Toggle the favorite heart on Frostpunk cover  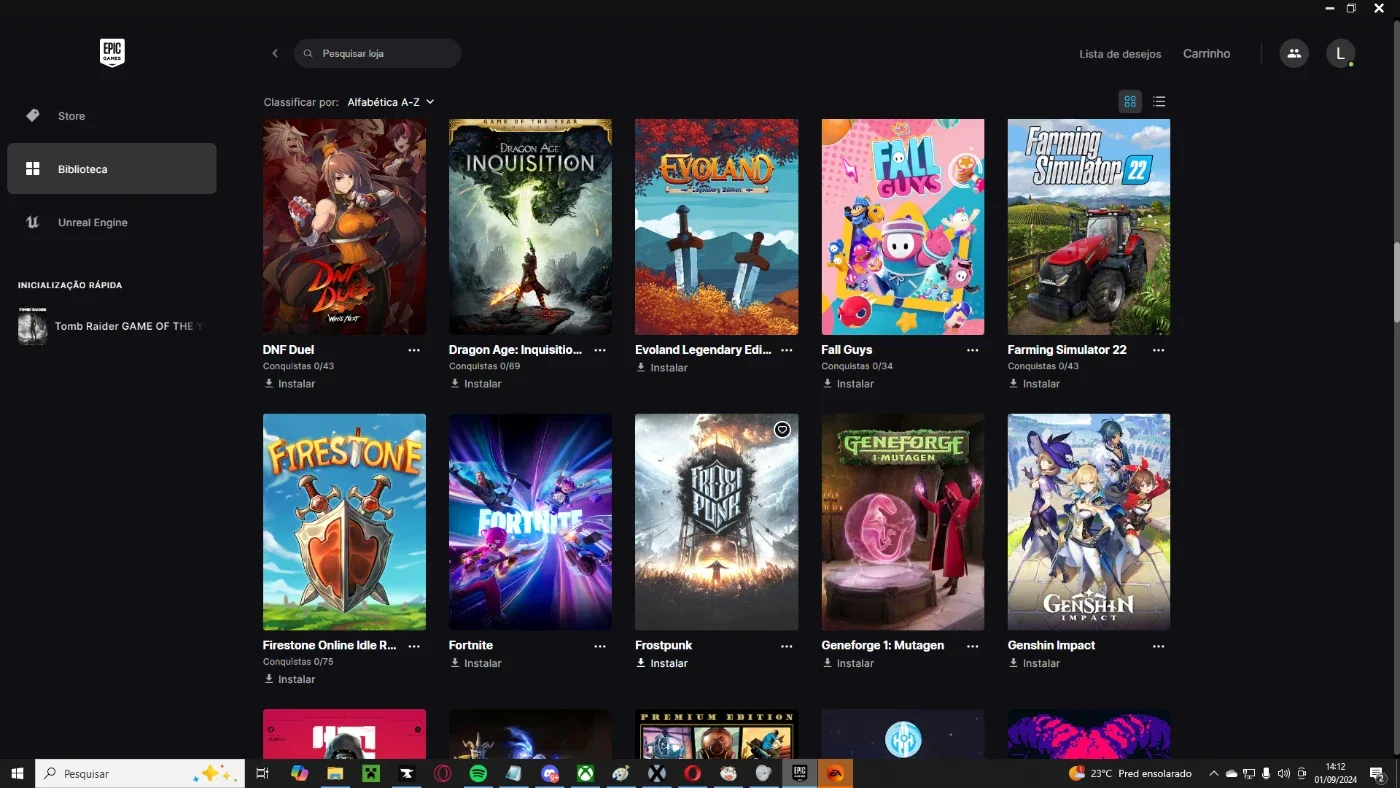coord(782,430)
